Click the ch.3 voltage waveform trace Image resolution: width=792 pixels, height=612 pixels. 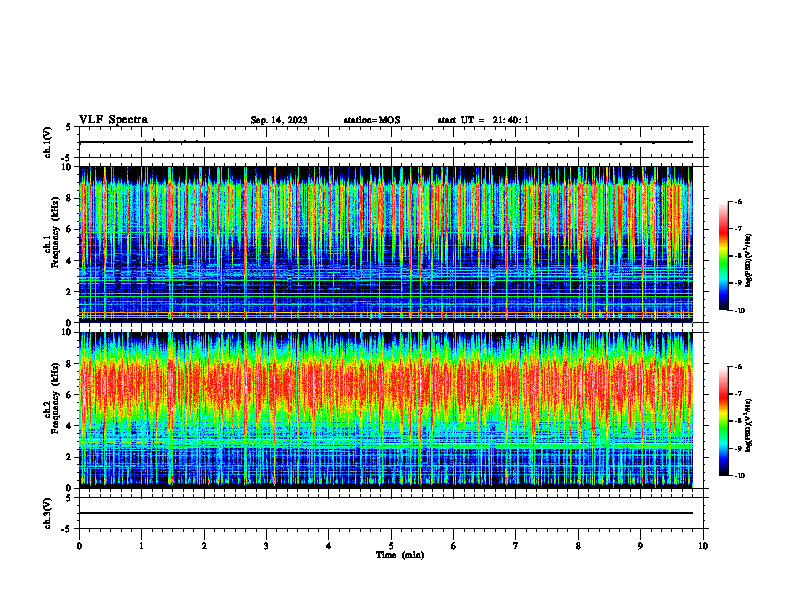[x=386, y=513]
